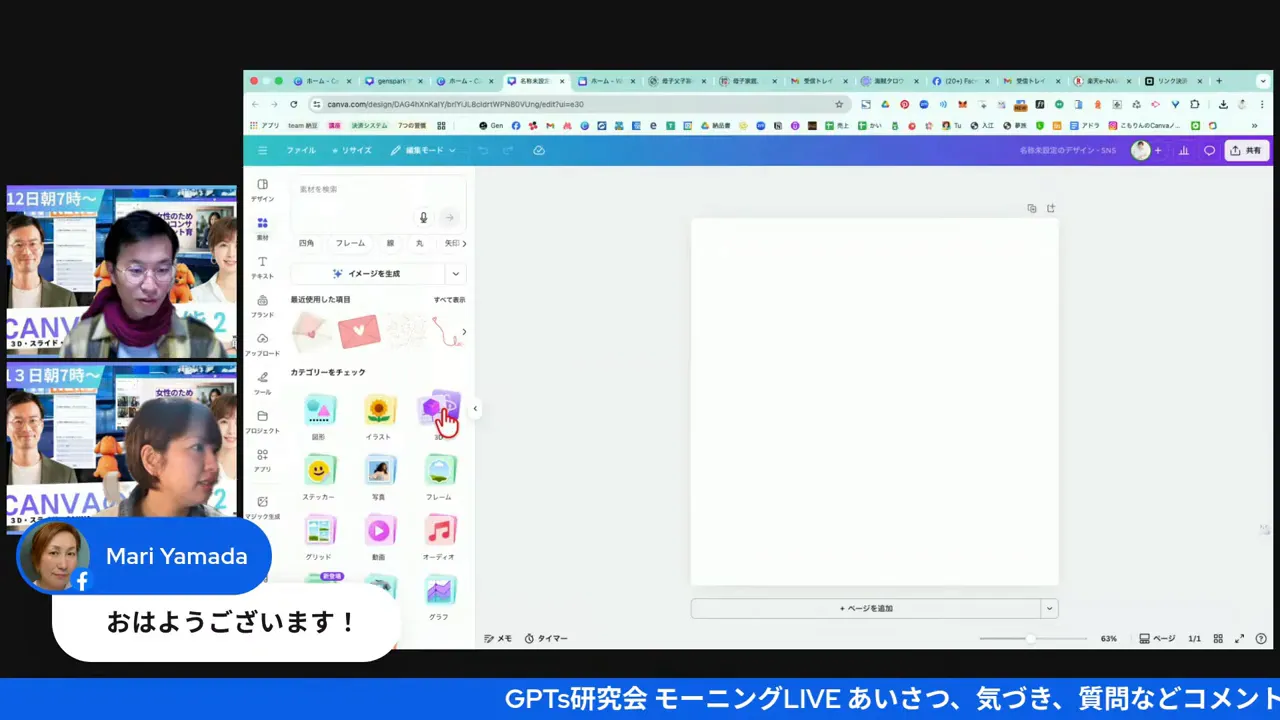Open the 素材 panel in the sidebar
Viewport: 1280px width, 720px height.
coord(262,228)
